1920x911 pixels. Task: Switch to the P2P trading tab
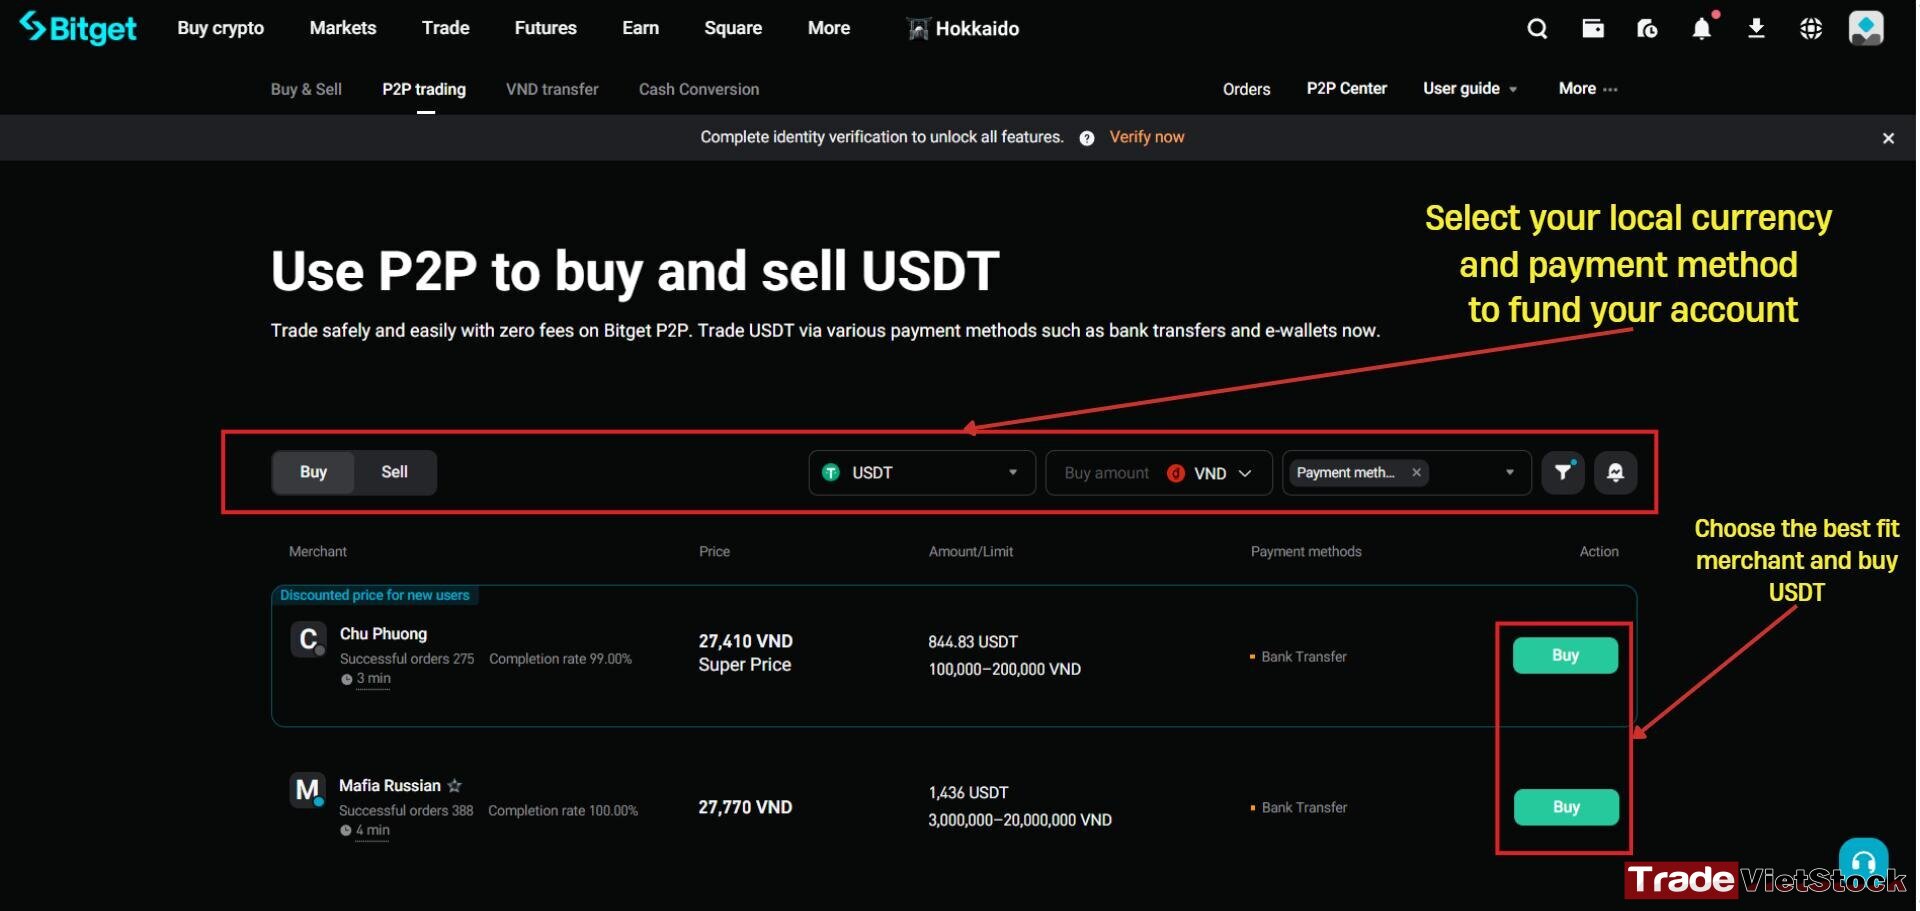[424, 89]
